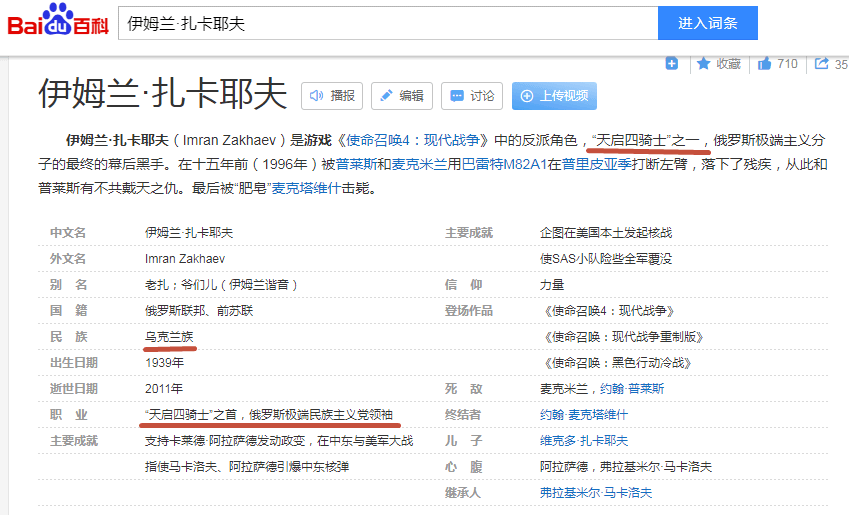Click the page title 伊姆兰·扎卡耶夫

pos(162,94)
